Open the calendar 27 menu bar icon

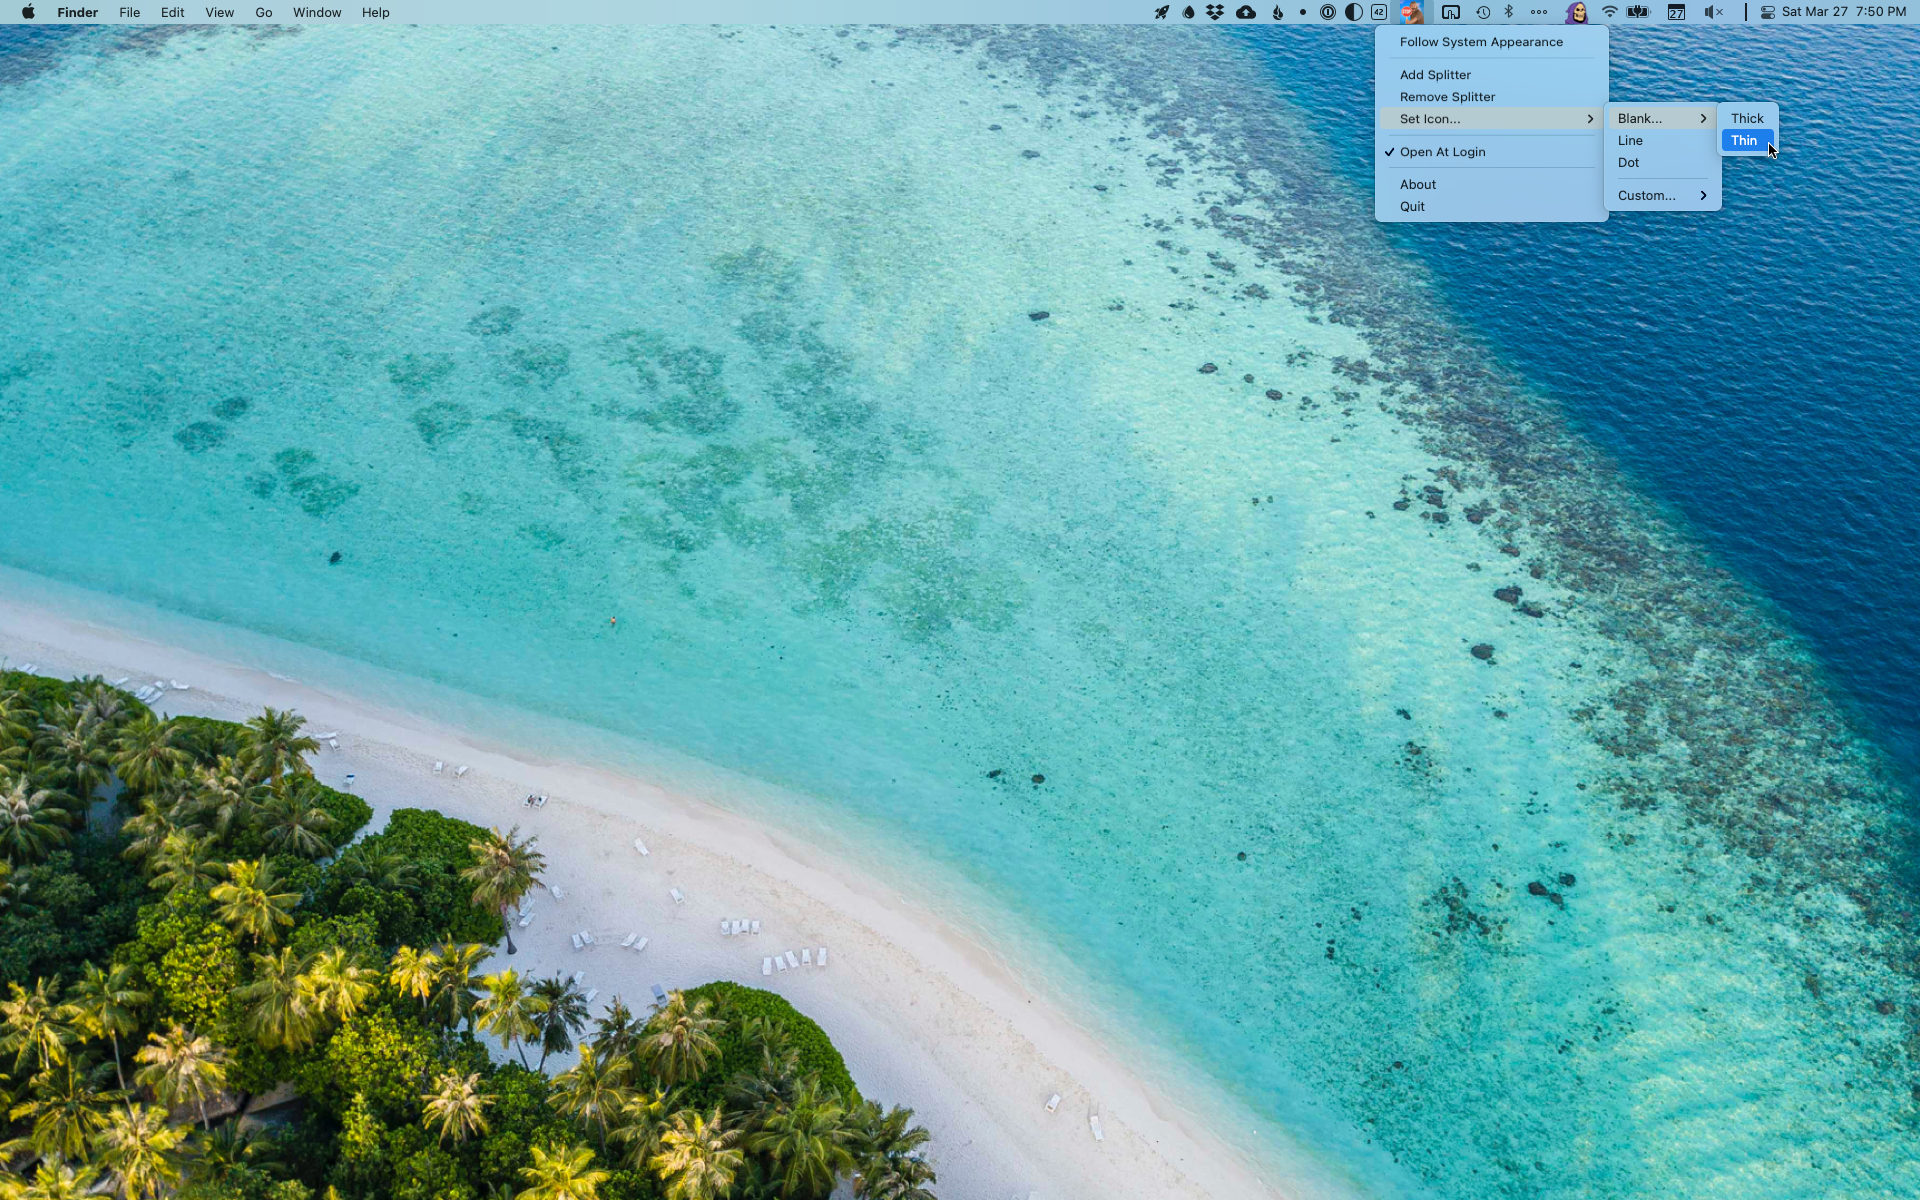point(1677,13)
